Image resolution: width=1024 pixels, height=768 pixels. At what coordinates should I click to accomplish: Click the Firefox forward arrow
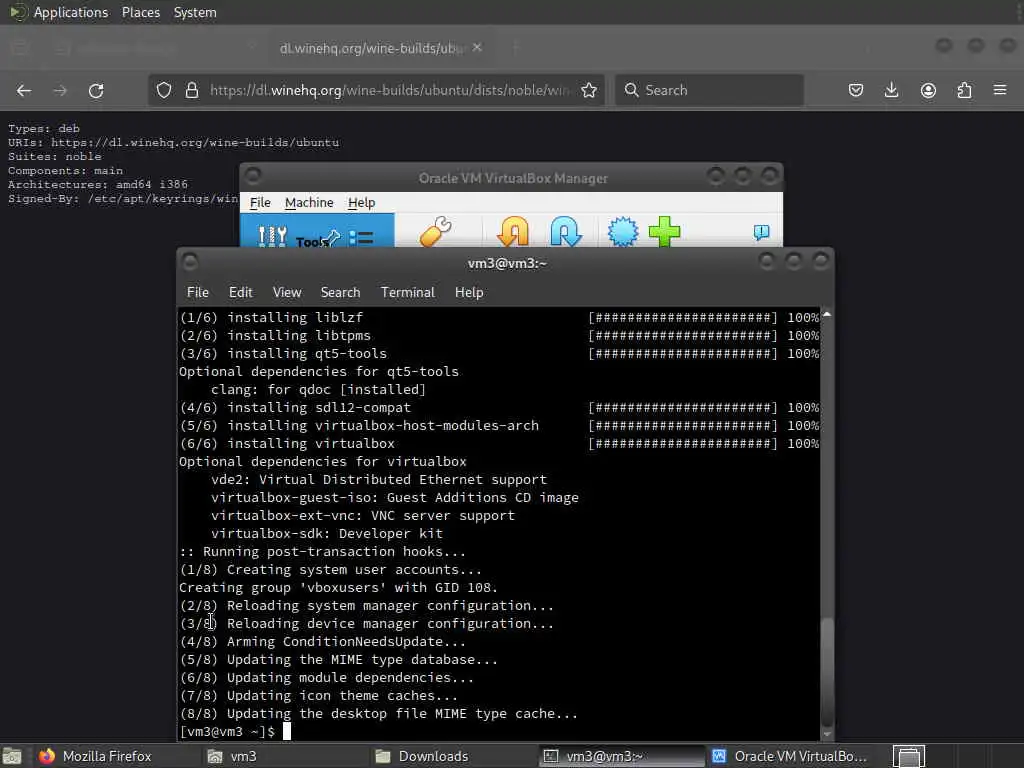click(x=60, y=90)
